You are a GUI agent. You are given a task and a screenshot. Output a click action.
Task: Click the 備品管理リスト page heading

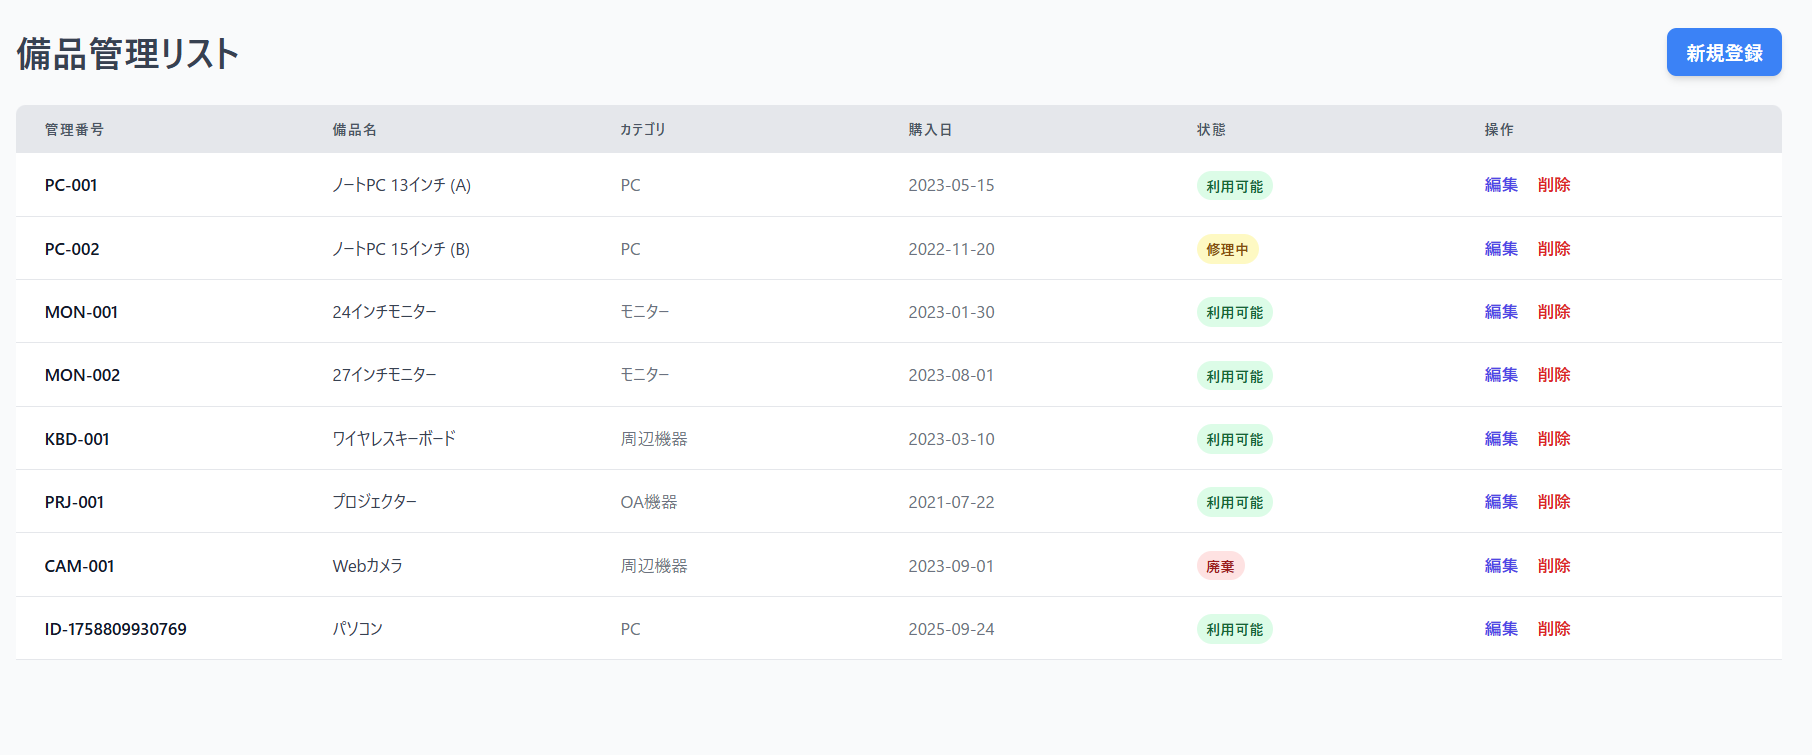[128, 54]
